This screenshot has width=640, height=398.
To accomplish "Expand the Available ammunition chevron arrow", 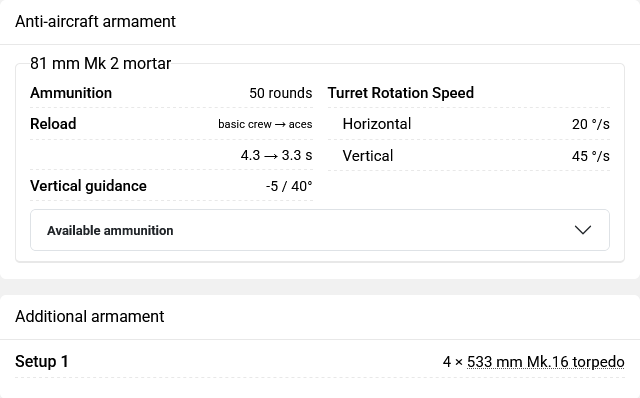I will click(x=582, y=230).
